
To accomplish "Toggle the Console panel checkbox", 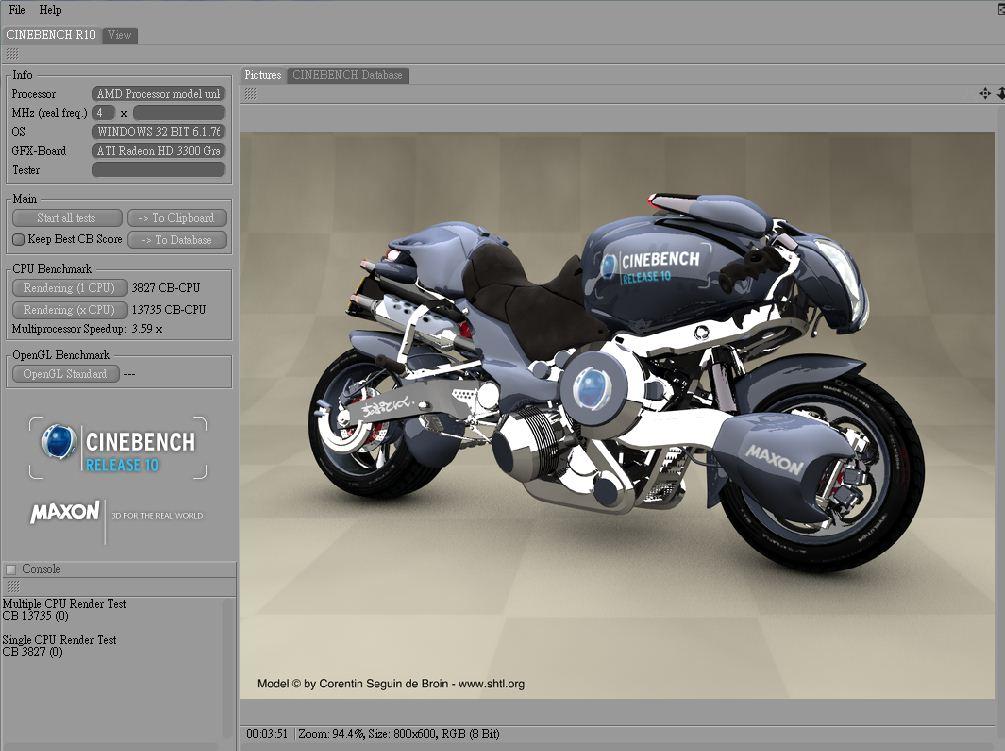I will (11, 569).
